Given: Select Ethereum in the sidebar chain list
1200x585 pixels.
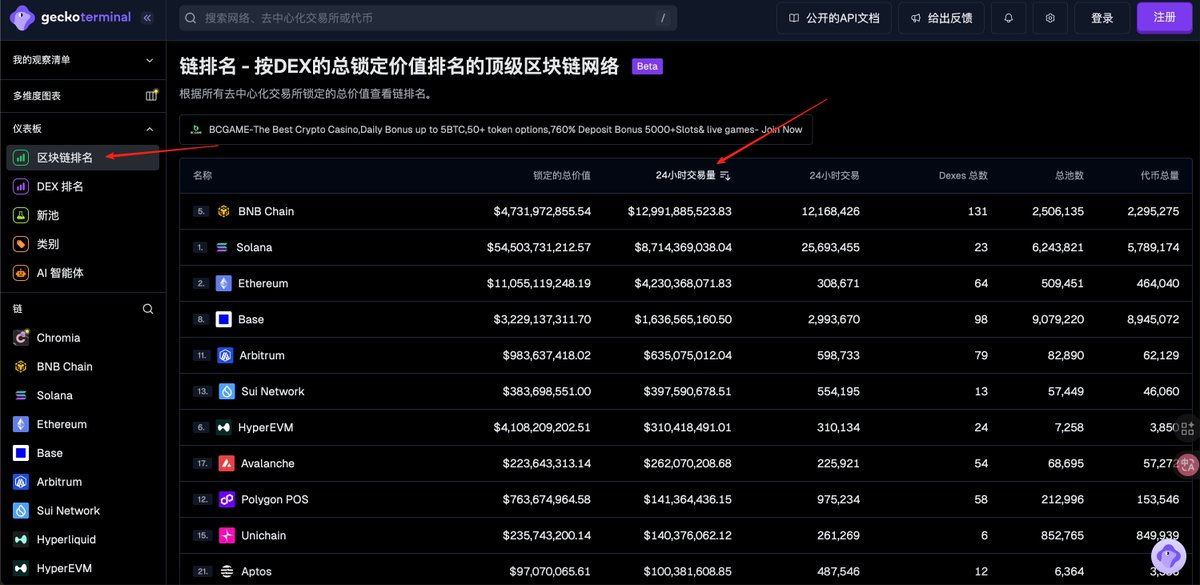Looking at the screenshot, I should pos(83,424).
